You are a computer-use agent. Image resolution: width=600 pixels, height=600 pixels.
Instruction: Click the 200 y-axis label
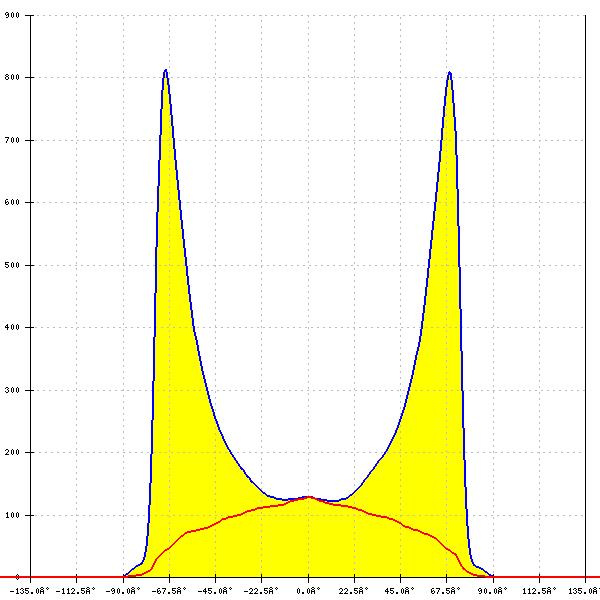click(12, 452)
